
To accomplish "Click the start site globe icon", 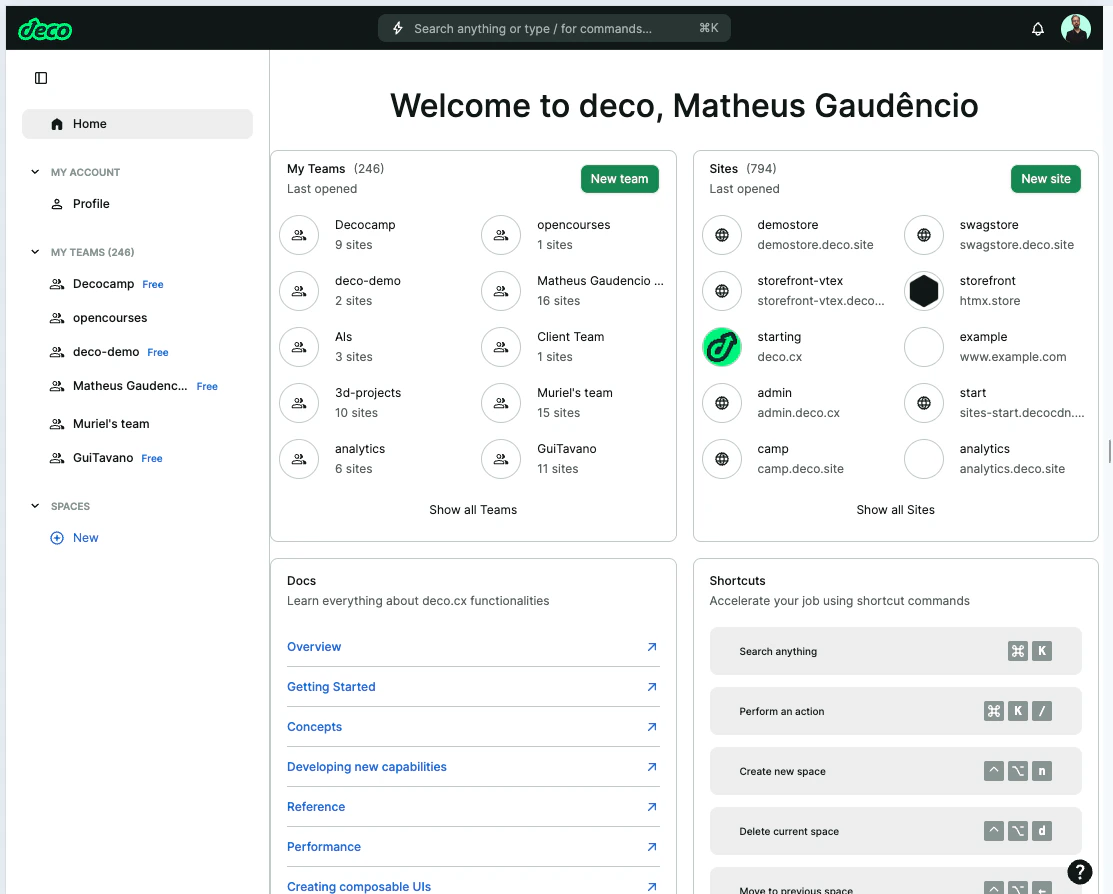I will [x=923, y=403].
